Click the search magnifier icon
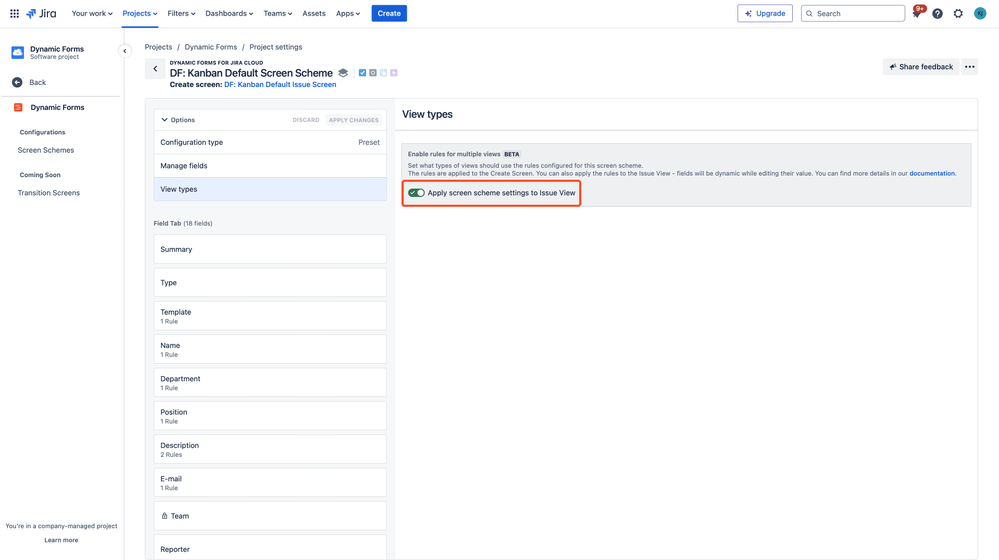Screen dimensions: 999x560 pos(810,13)
